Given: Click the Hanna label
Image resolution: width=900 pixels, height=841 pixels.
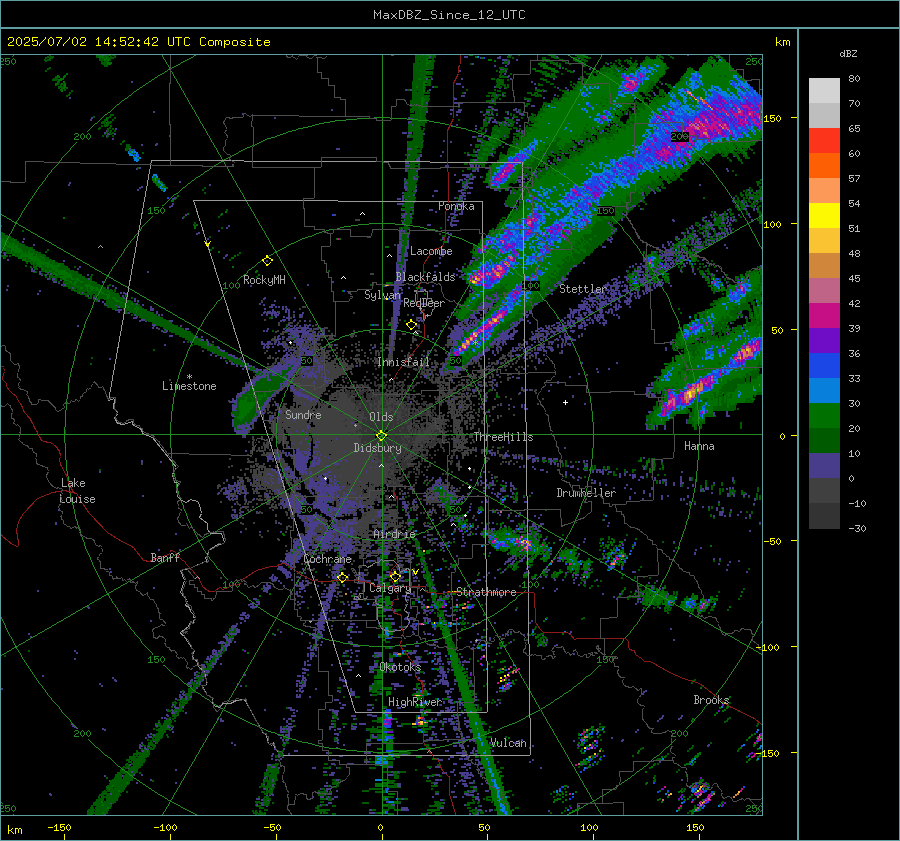Looking at the screenshot, I should [x=699, y=446].
